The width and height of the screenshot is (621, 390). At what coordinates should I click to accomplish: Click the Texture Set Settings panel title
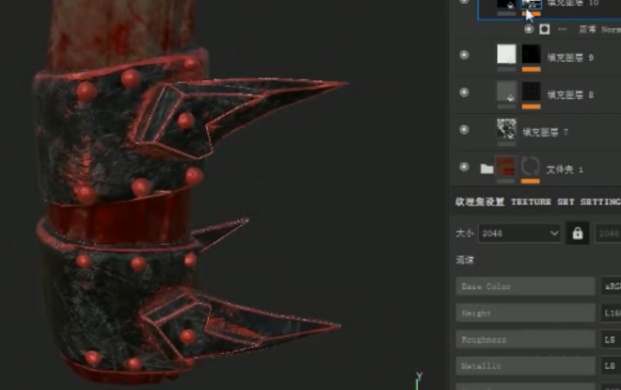click(x=538, y=202)
